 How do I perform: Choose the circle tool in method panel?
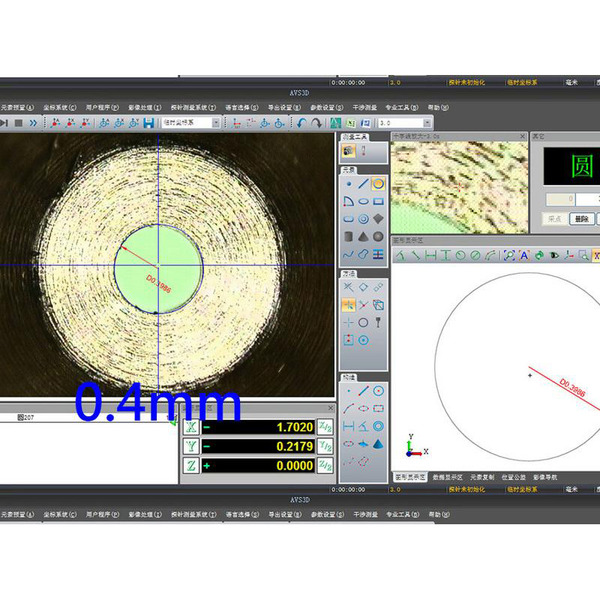coord(363,323)
